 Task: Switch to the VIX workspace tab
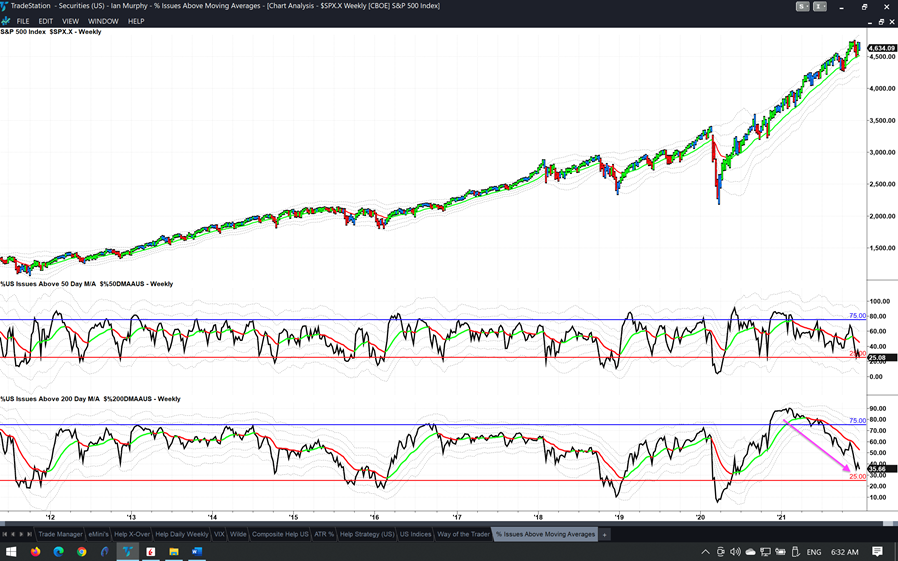click(220, 534)
